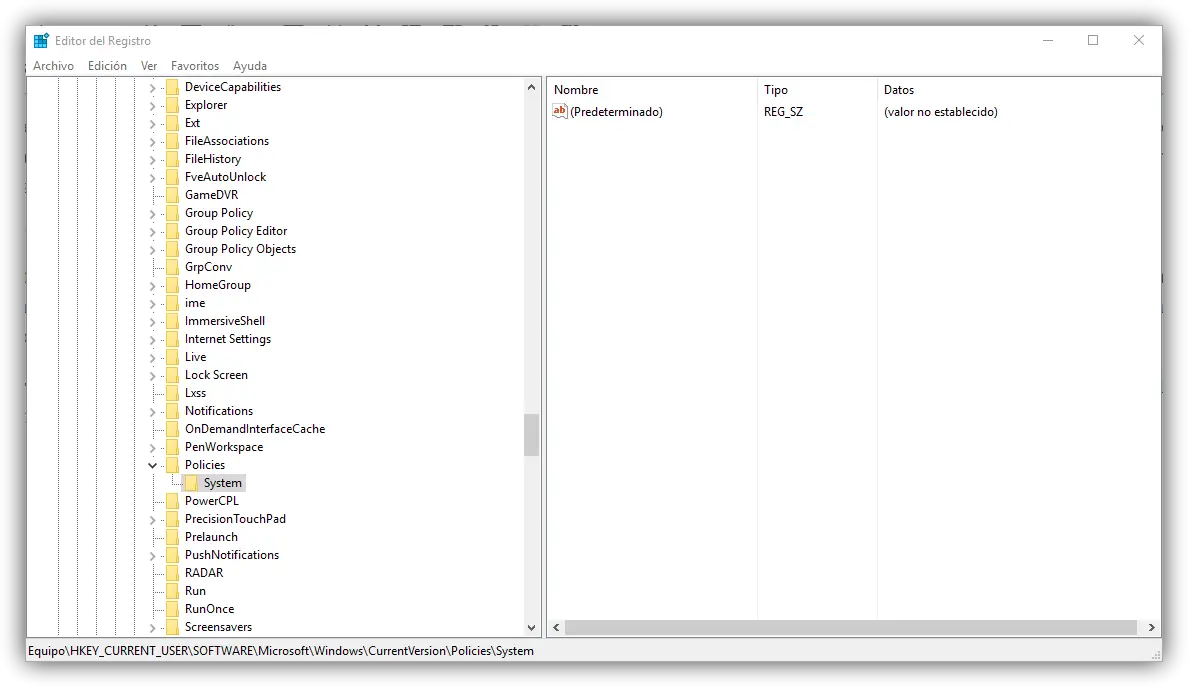Select the RADAR folder icon
The height and width of the screenshot is (687, 1188).
pos(172,572)
